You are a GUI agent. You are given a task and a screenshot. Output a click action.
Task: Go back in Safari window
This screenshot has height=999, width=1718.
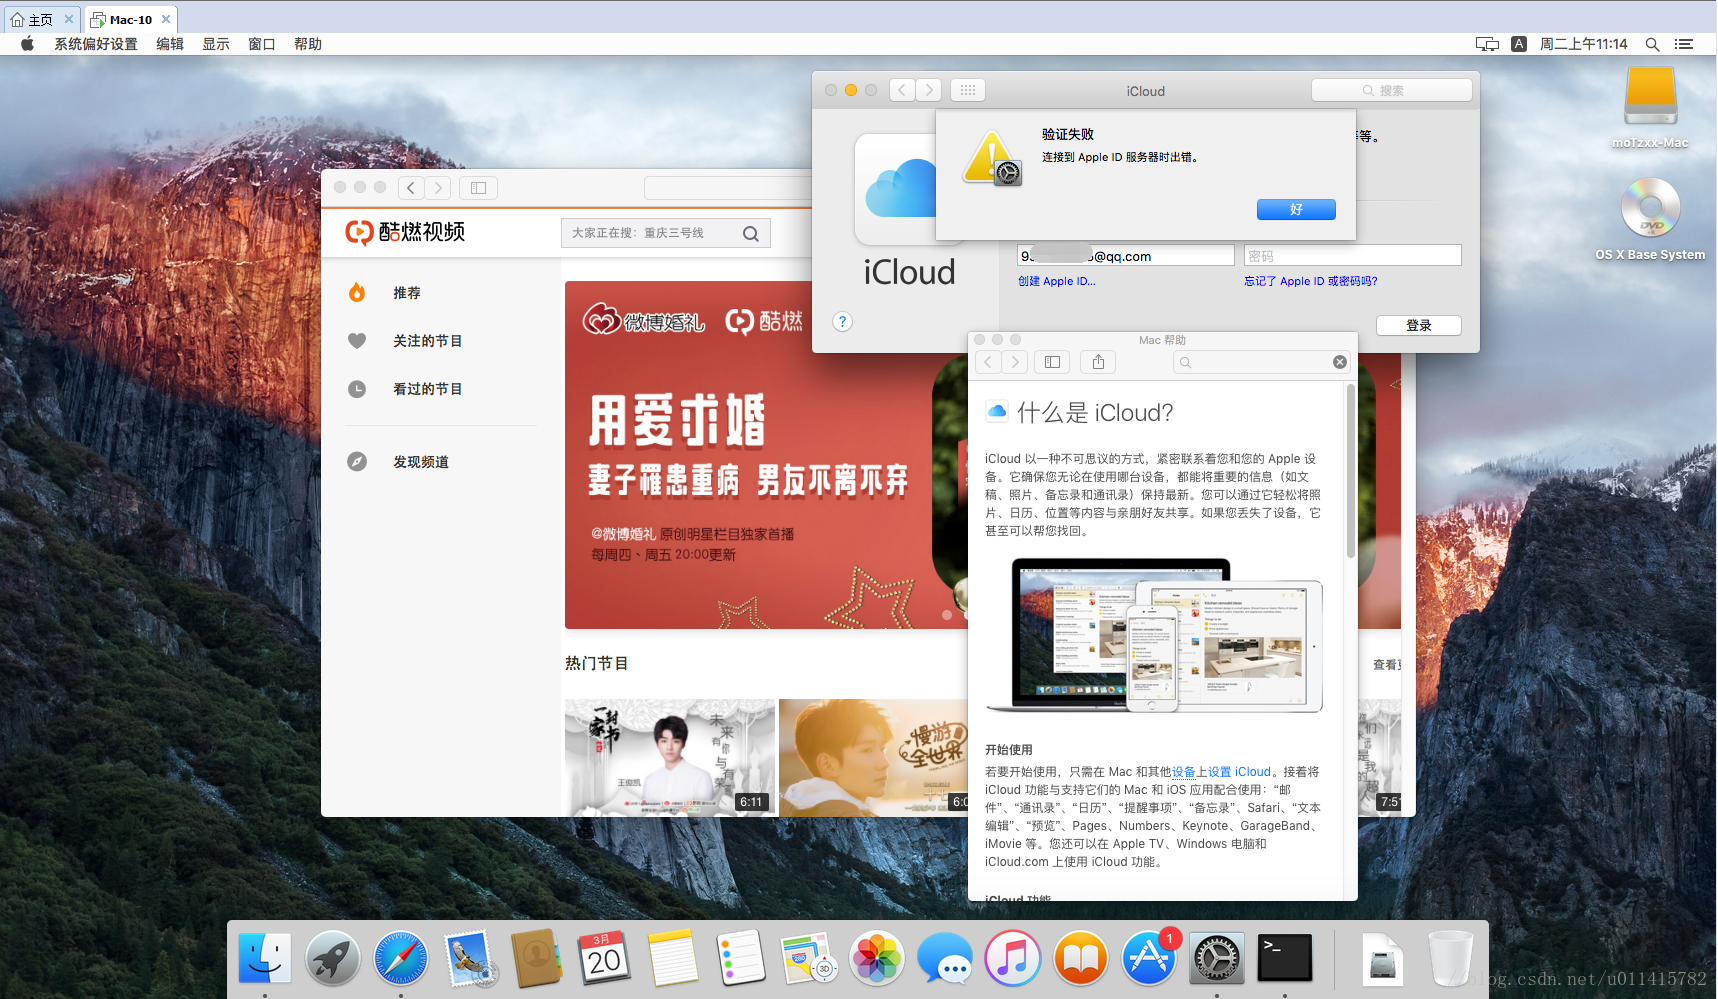[411, 187]
